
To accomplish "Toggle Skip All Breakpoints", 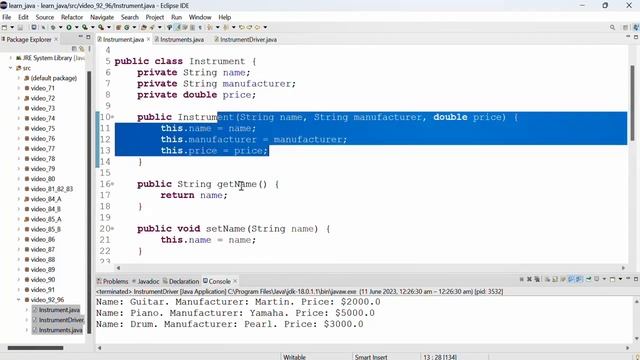I will click(x=43, y=27).
